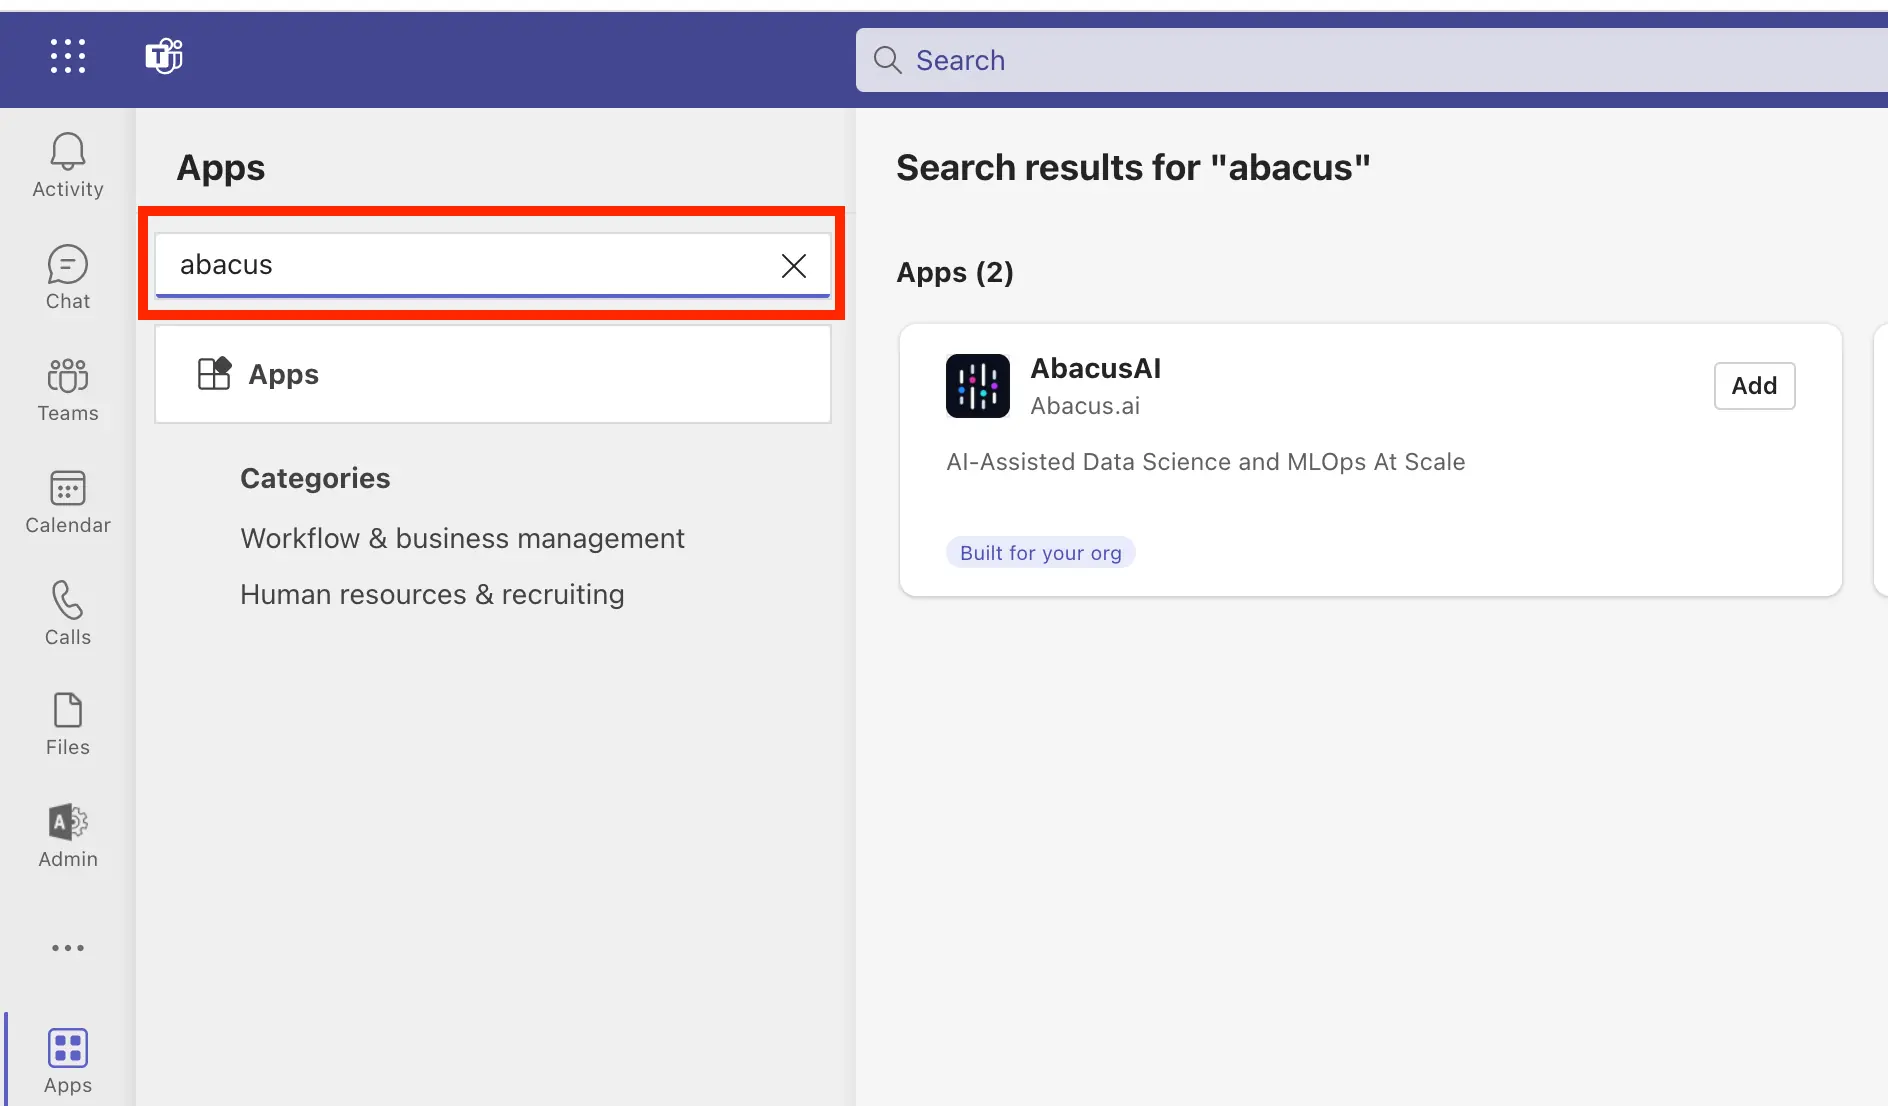1888x1106 pixels.
Task: Open the Calendar
Action: 66,502
